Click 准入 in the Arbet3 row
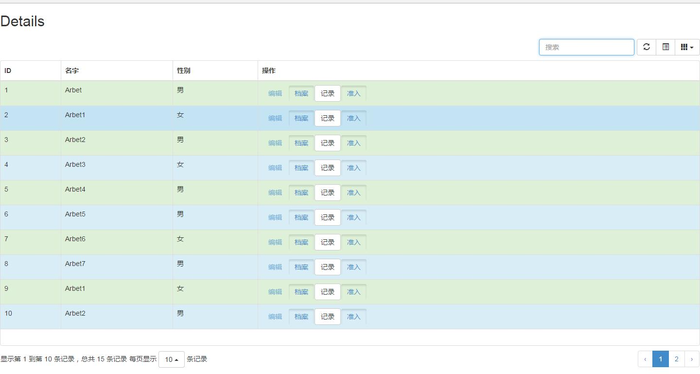This screenshot has height=374, width=700. click(354, 168)
